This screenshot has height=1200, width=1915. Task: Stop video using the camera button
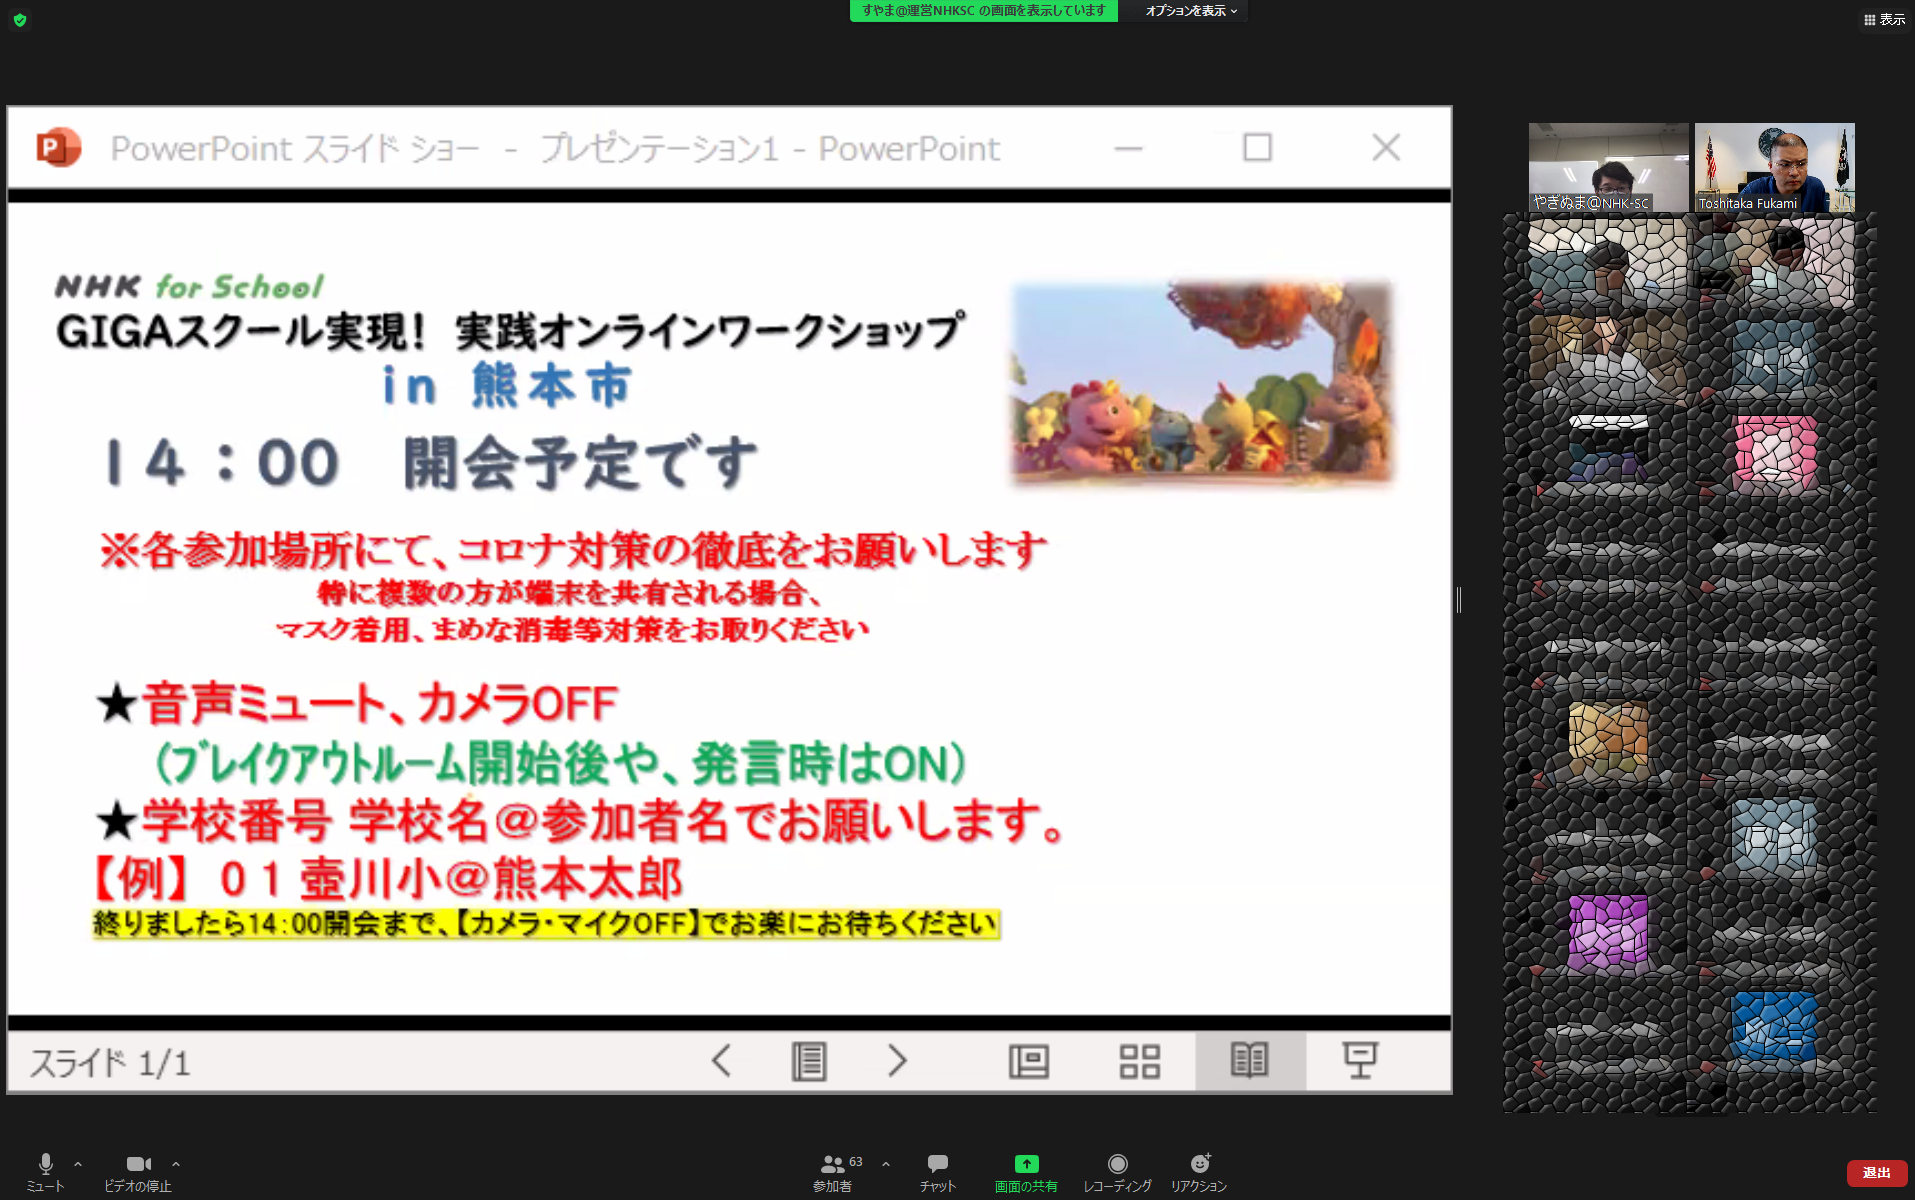pos(138,1170)
